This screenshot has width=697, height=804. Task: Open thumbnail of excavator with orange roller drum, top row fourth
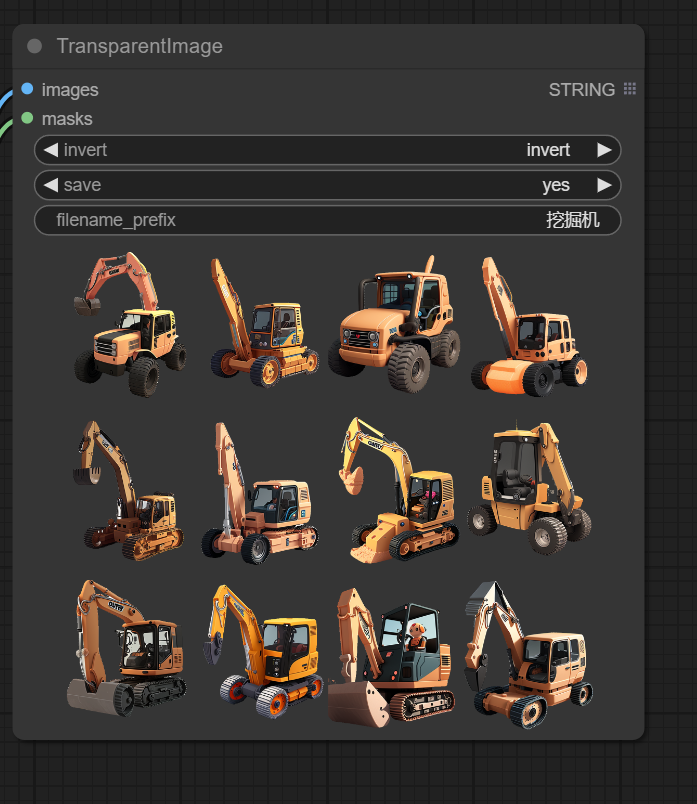[529, 327]
